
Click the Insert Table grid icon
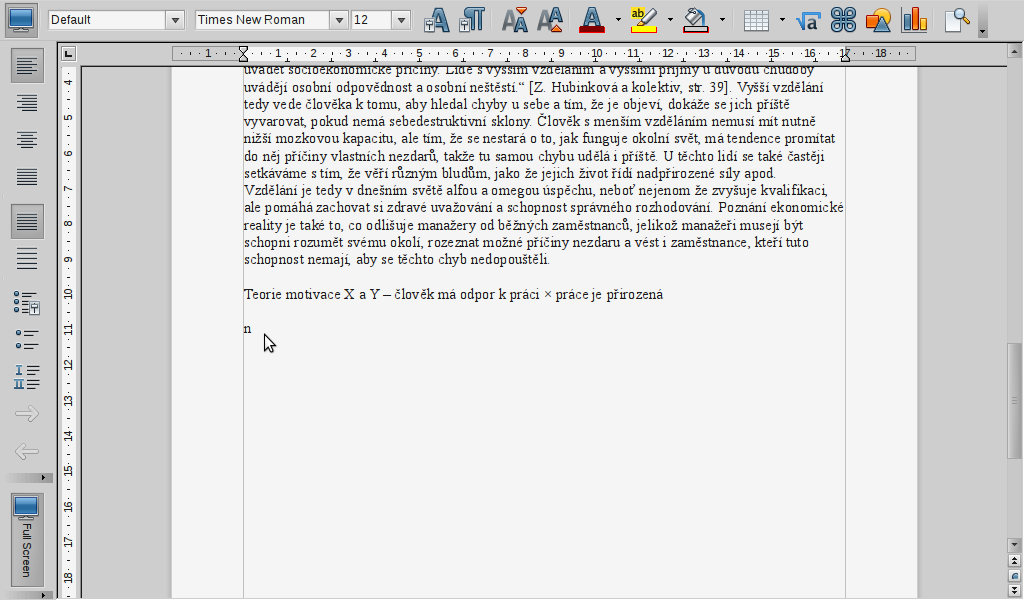point(757,20)
